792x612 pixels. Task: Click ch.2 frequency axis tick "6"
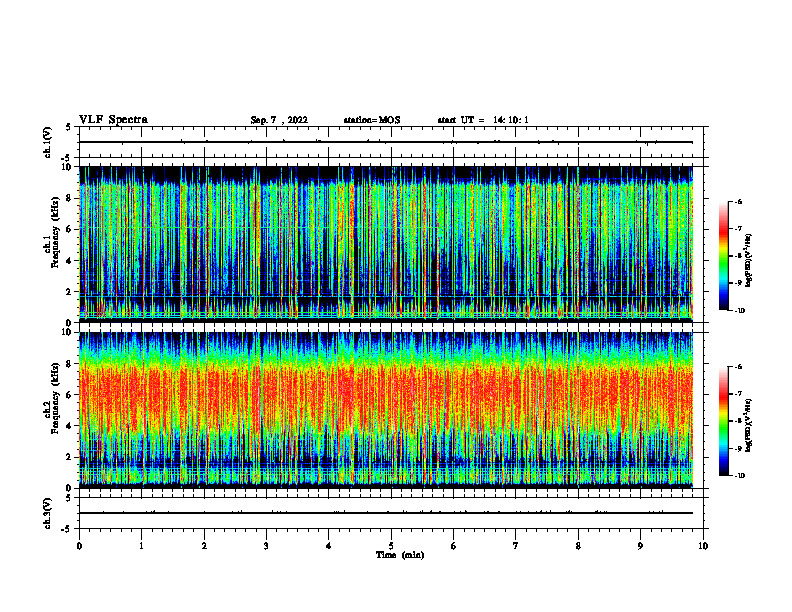[70, 395]
